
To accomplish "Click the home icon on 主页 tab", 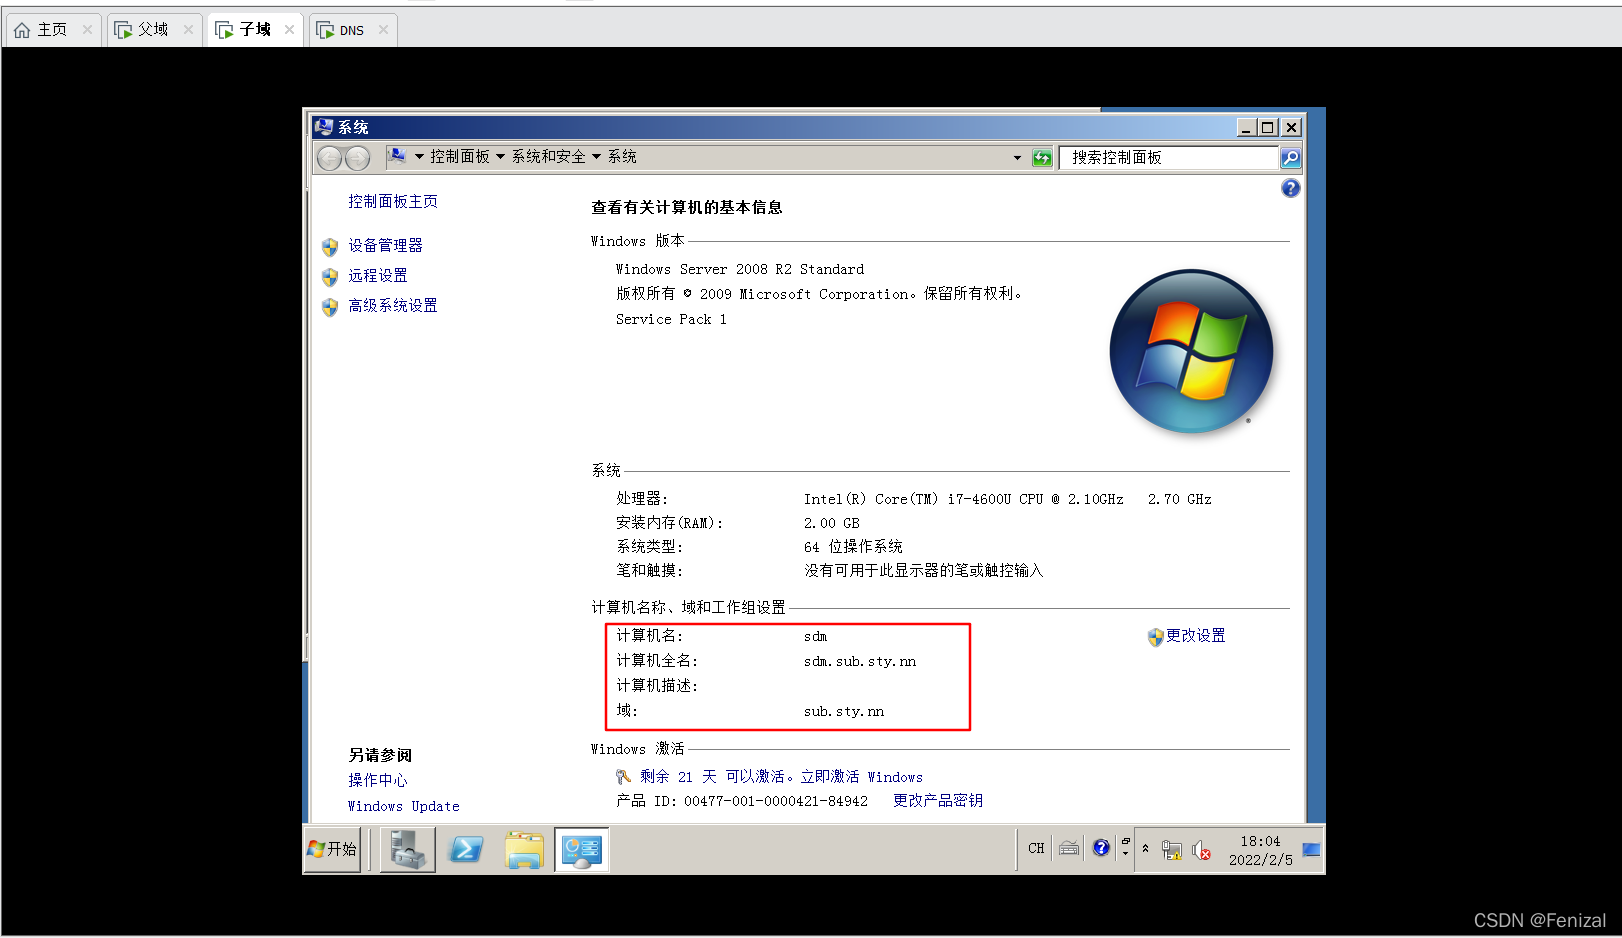I will click(22, 30).
